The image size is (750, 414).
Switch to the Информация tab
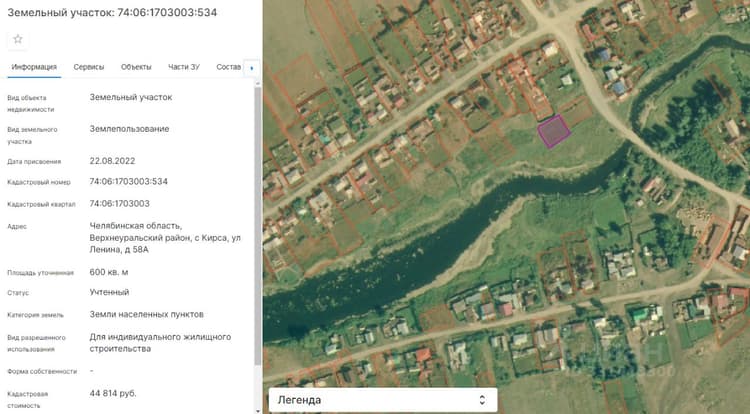[x=34, y=67]
